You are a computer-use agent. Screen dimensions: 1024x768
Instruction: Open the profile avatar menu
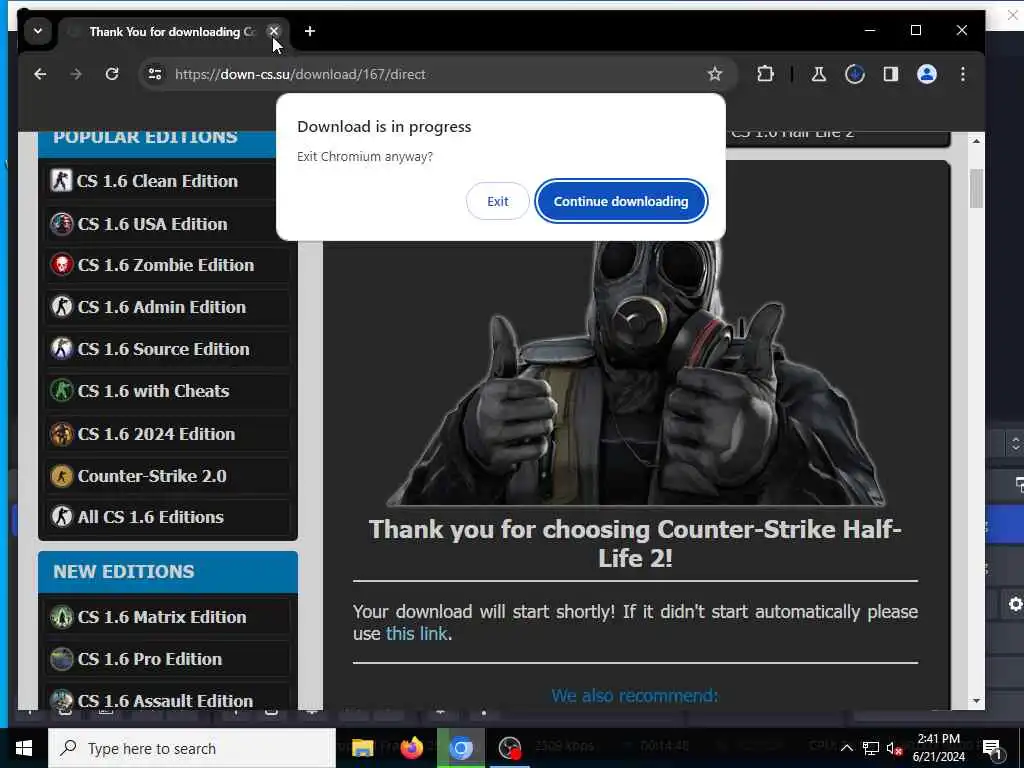[x=927, y=74]
